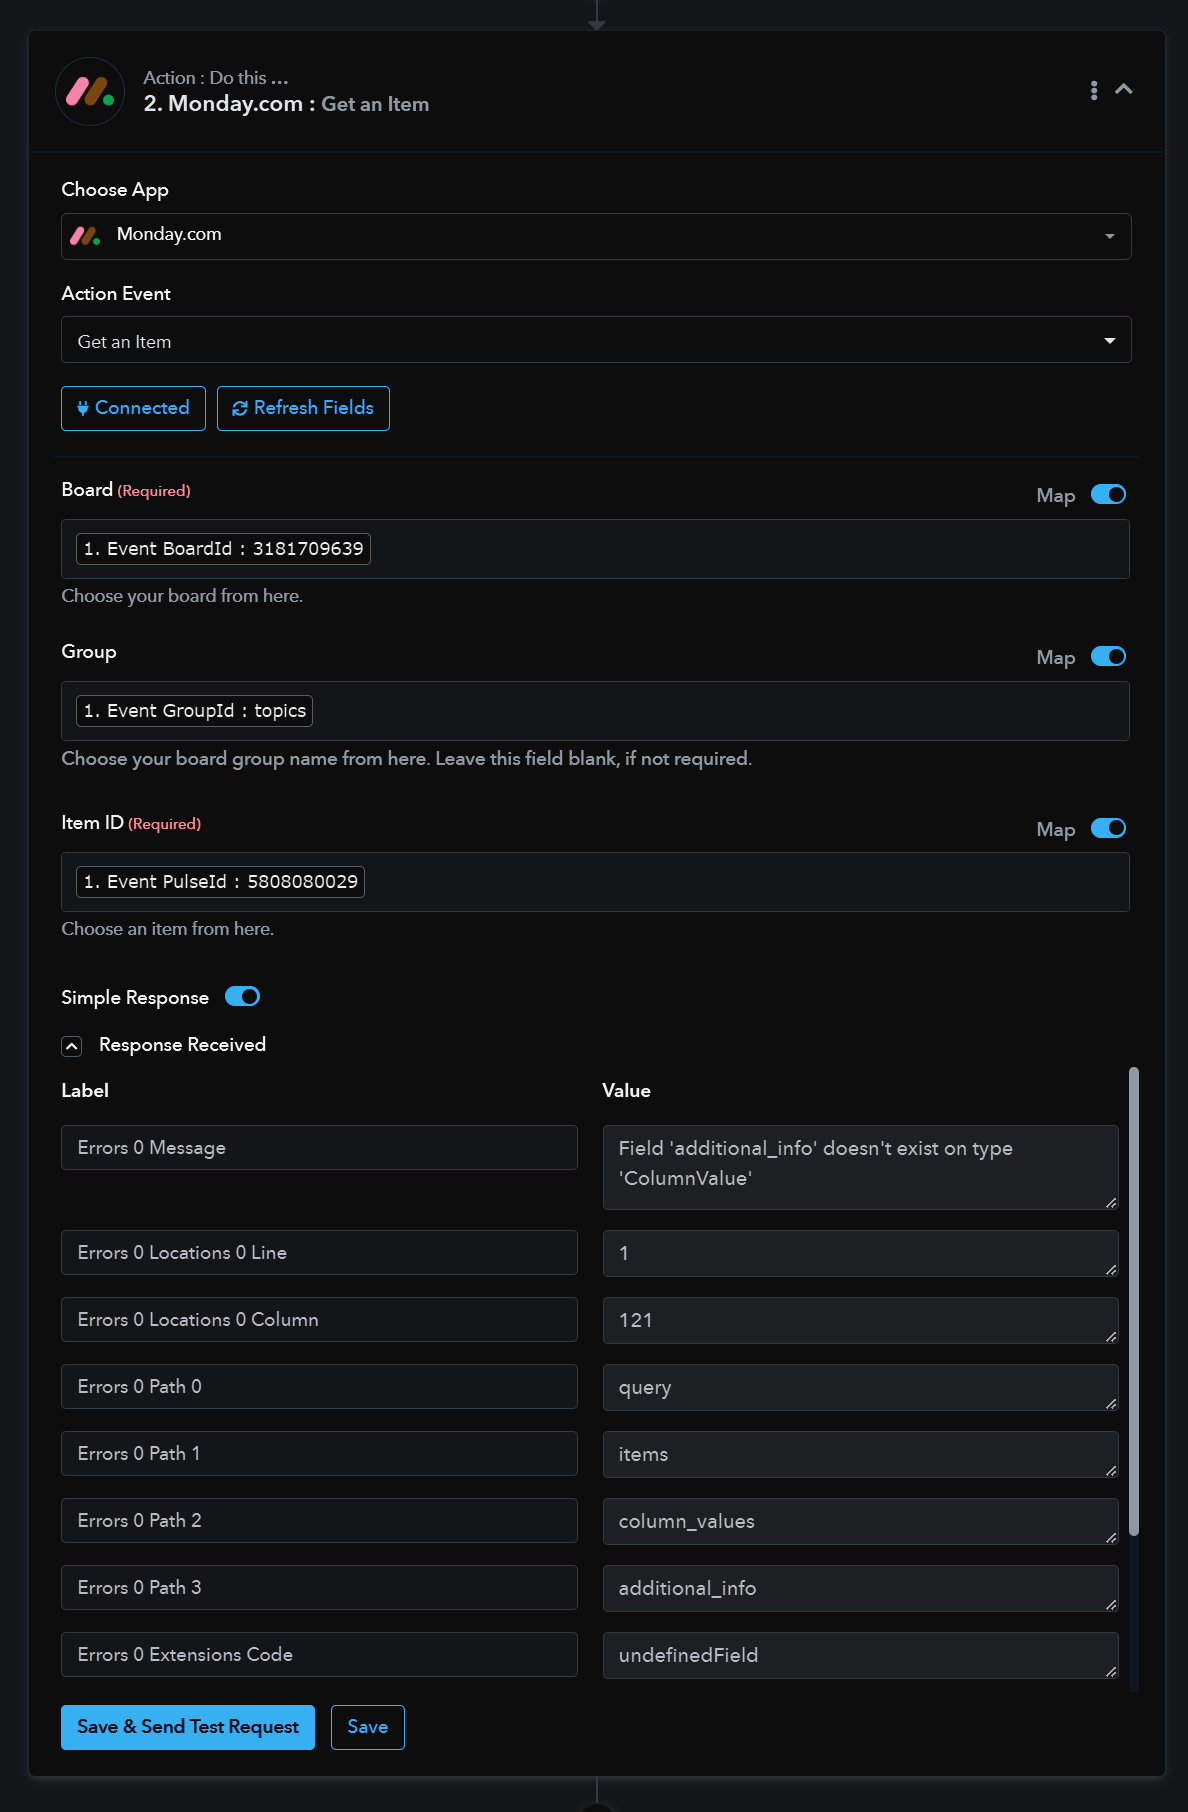Click the Event BoardId mapped tag
The width and height of the screenshot is (1188, 1812).
click(x=223, y=549)
